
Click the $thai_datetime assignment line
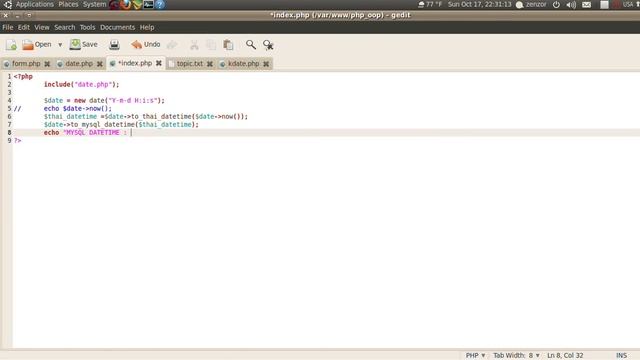click(x=146, y=116)
